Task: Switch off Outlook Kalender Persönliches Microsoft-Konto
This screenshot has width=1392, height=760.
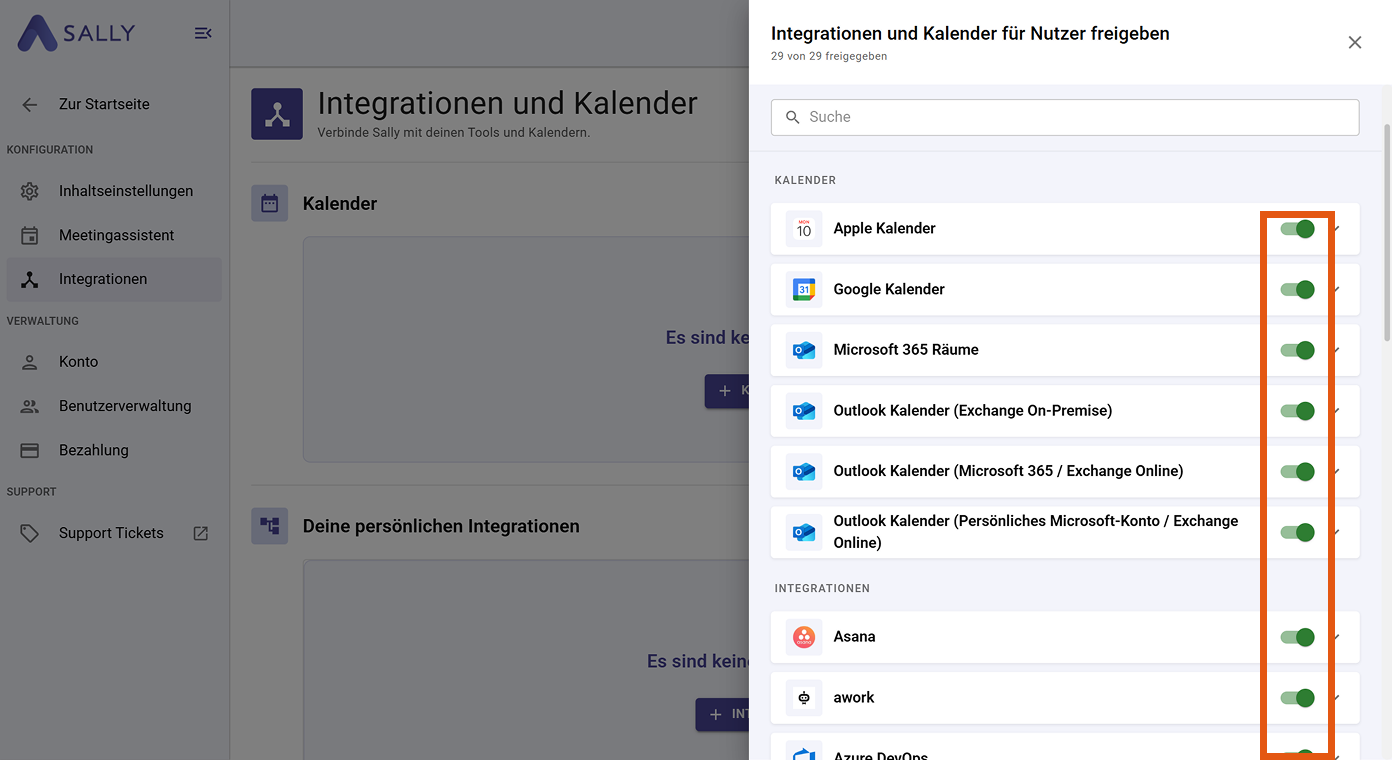Action: pos(1298,532)
